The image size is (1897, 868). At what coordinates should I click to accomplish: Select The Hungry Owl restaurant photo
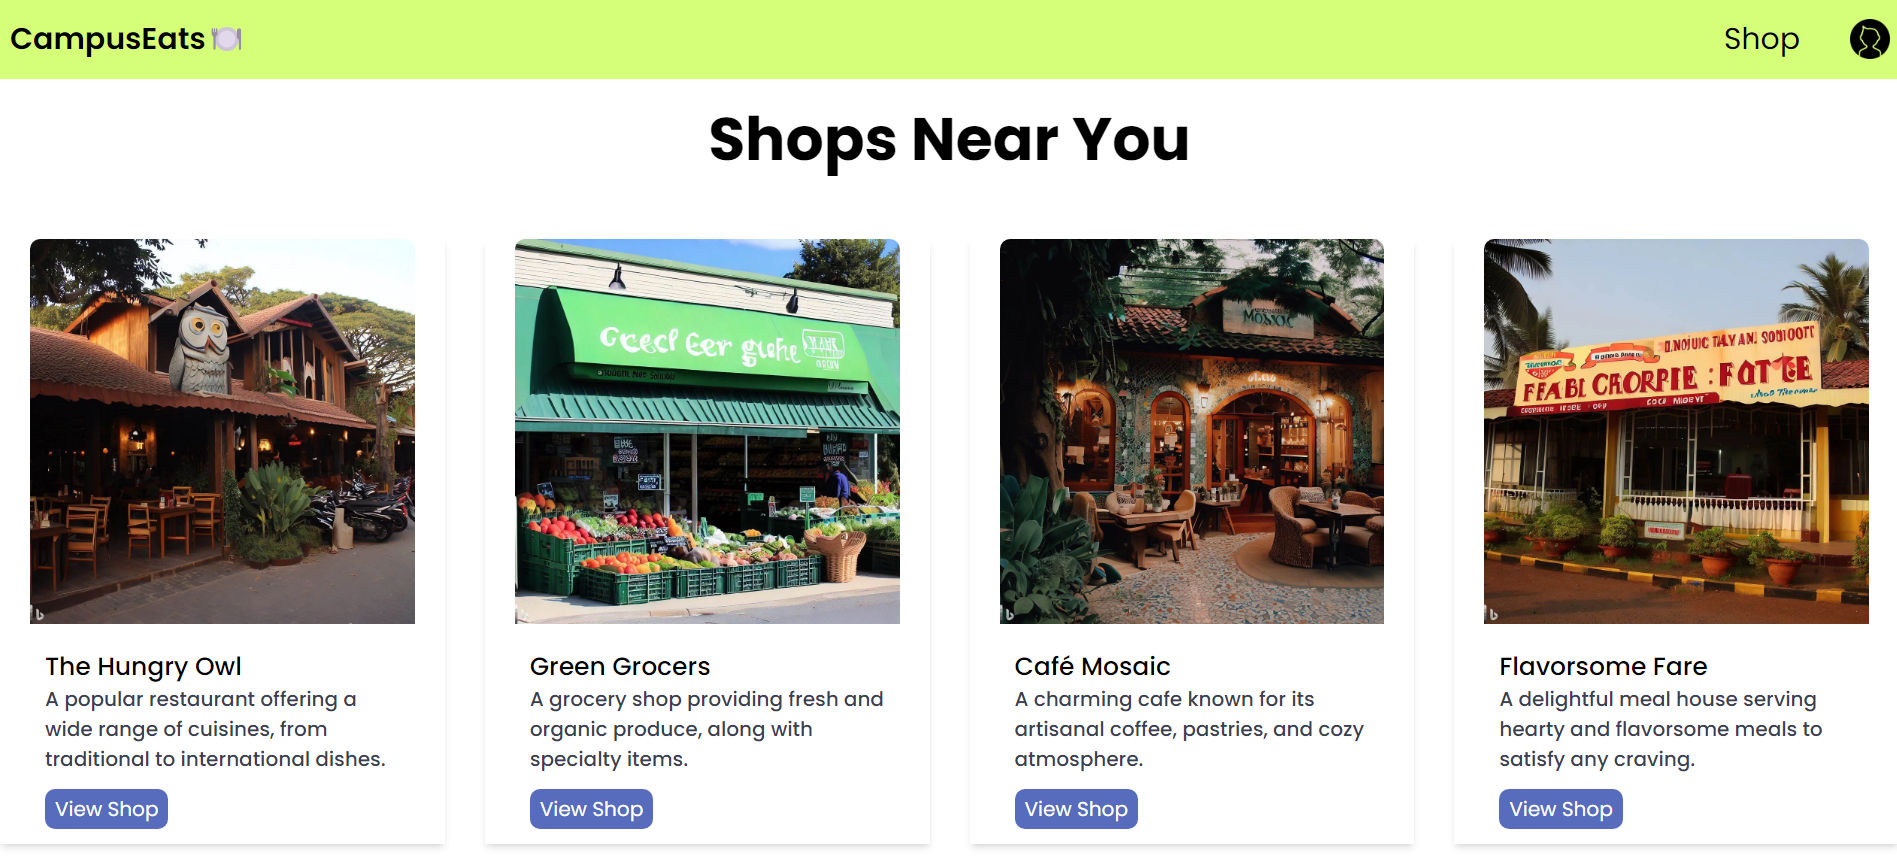click(x=222, y=431)
